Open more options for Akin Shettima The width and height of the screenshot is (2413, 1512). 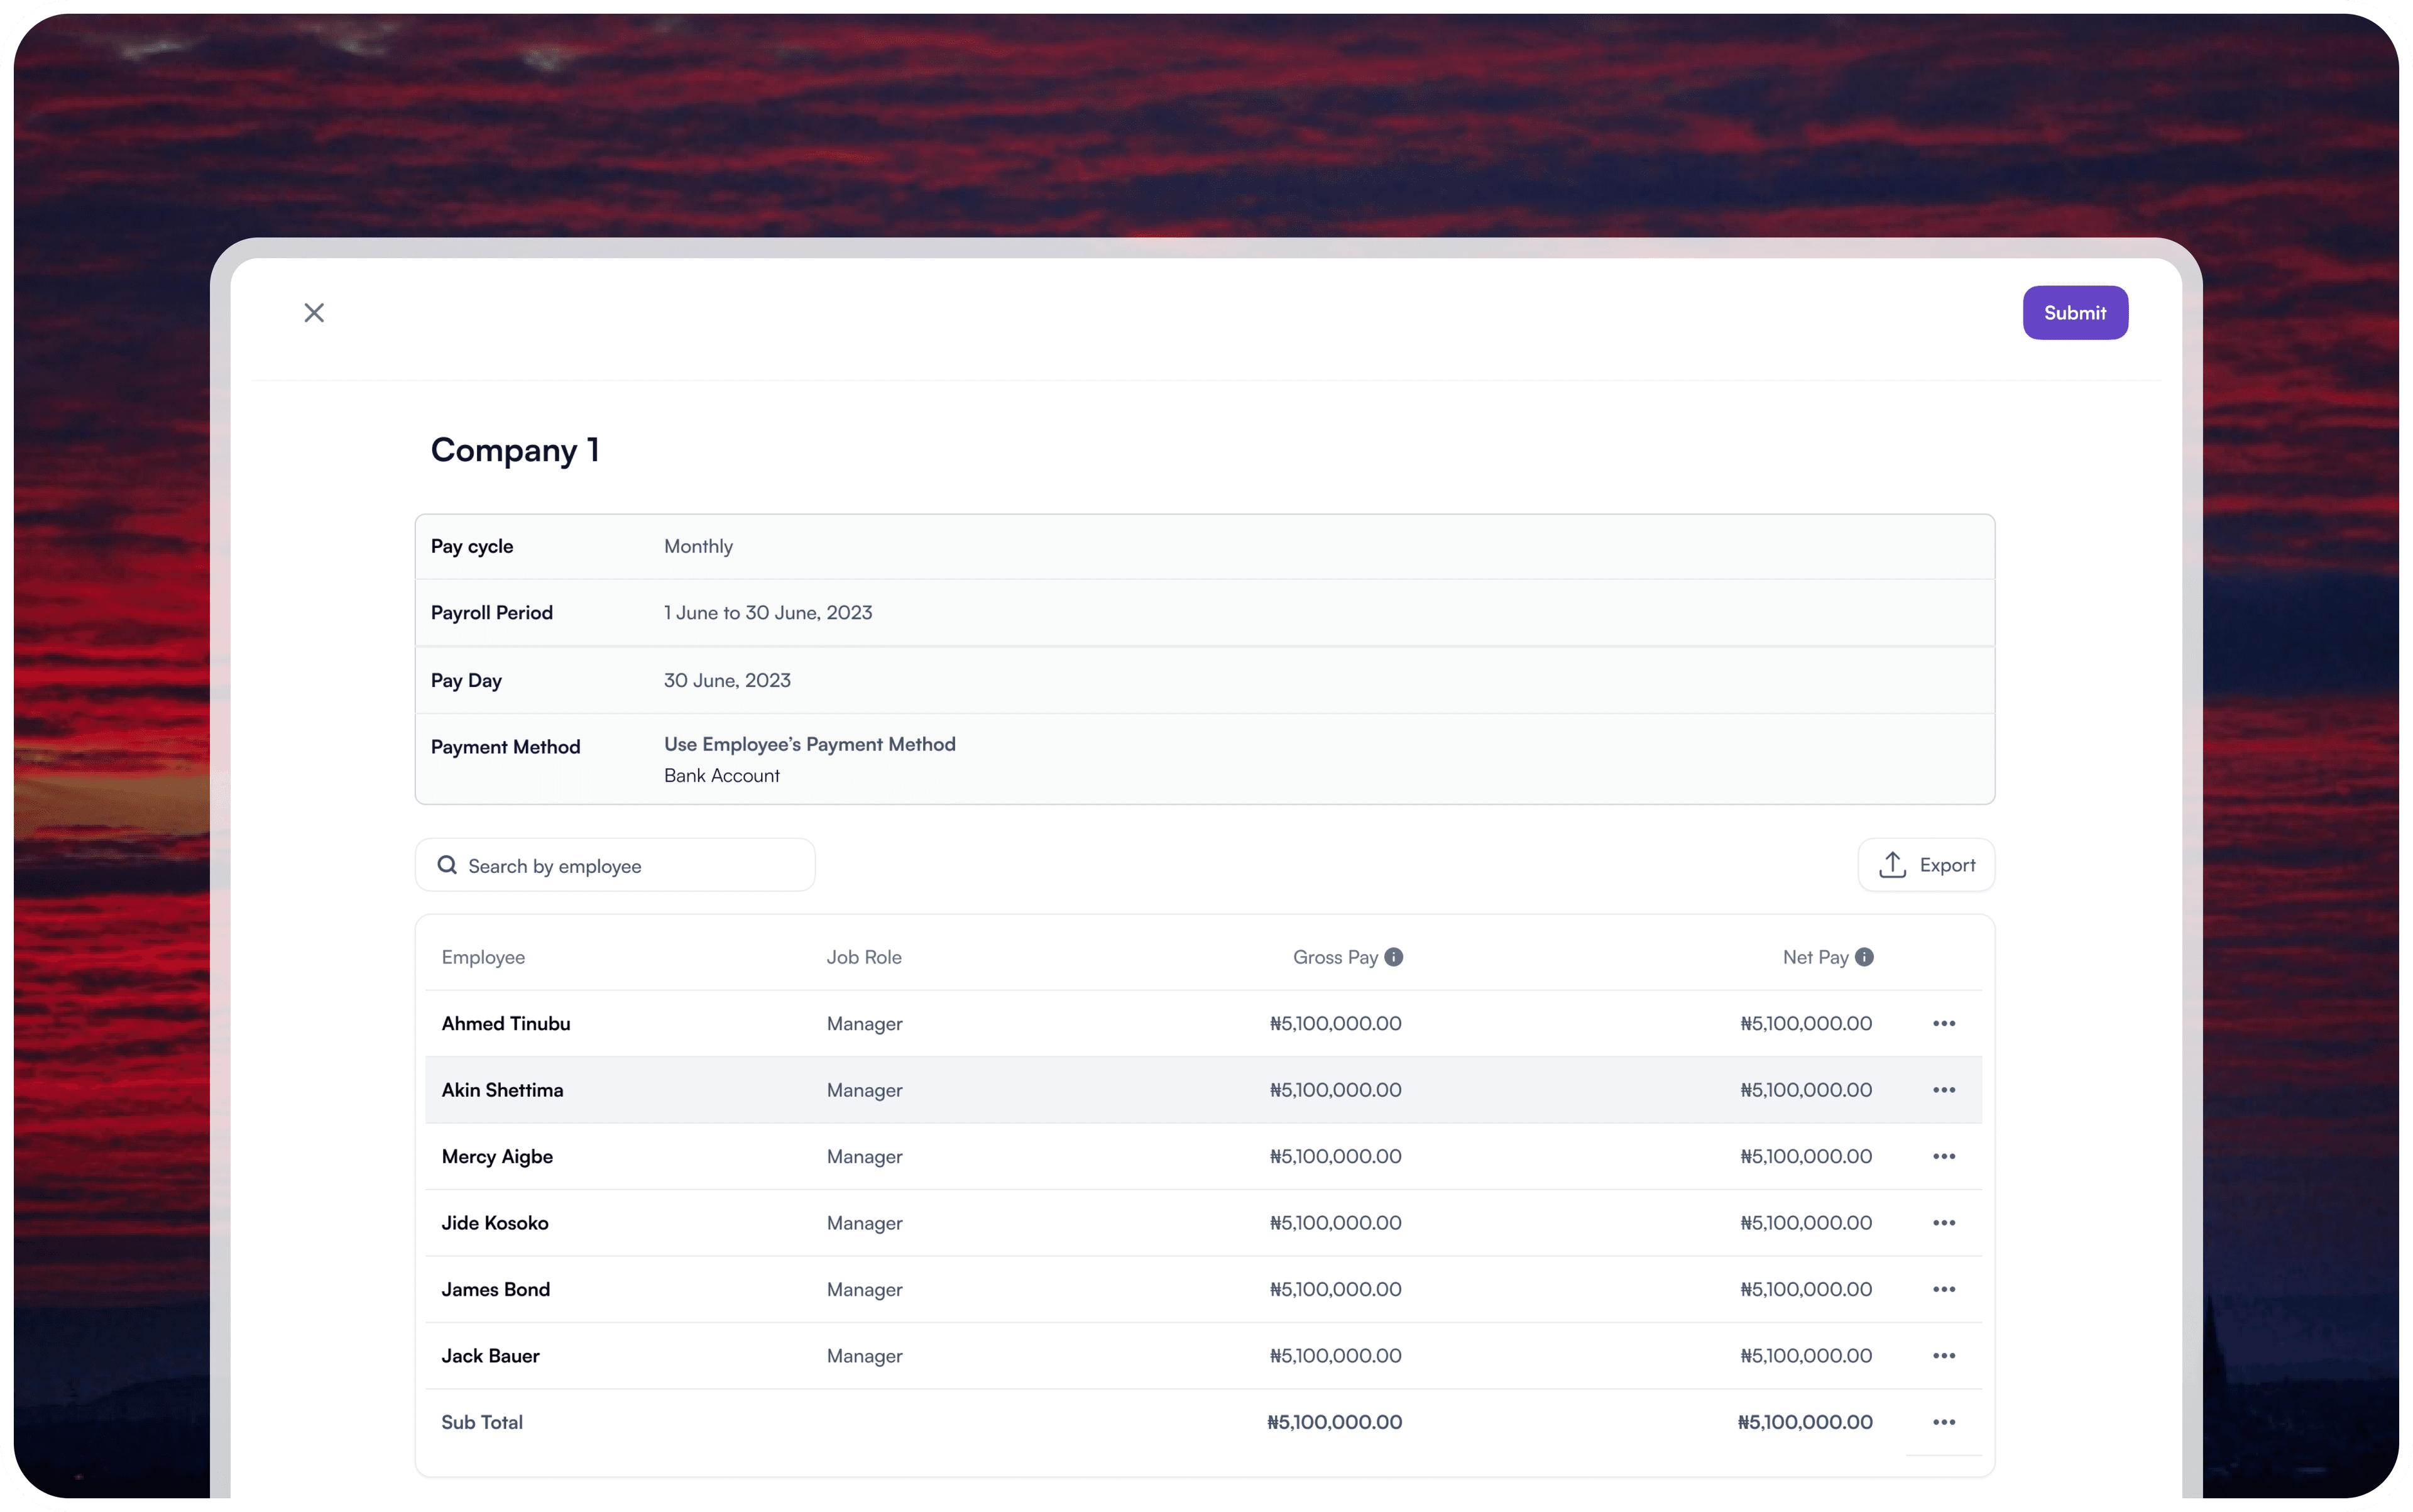[x=1943, y=1090]
